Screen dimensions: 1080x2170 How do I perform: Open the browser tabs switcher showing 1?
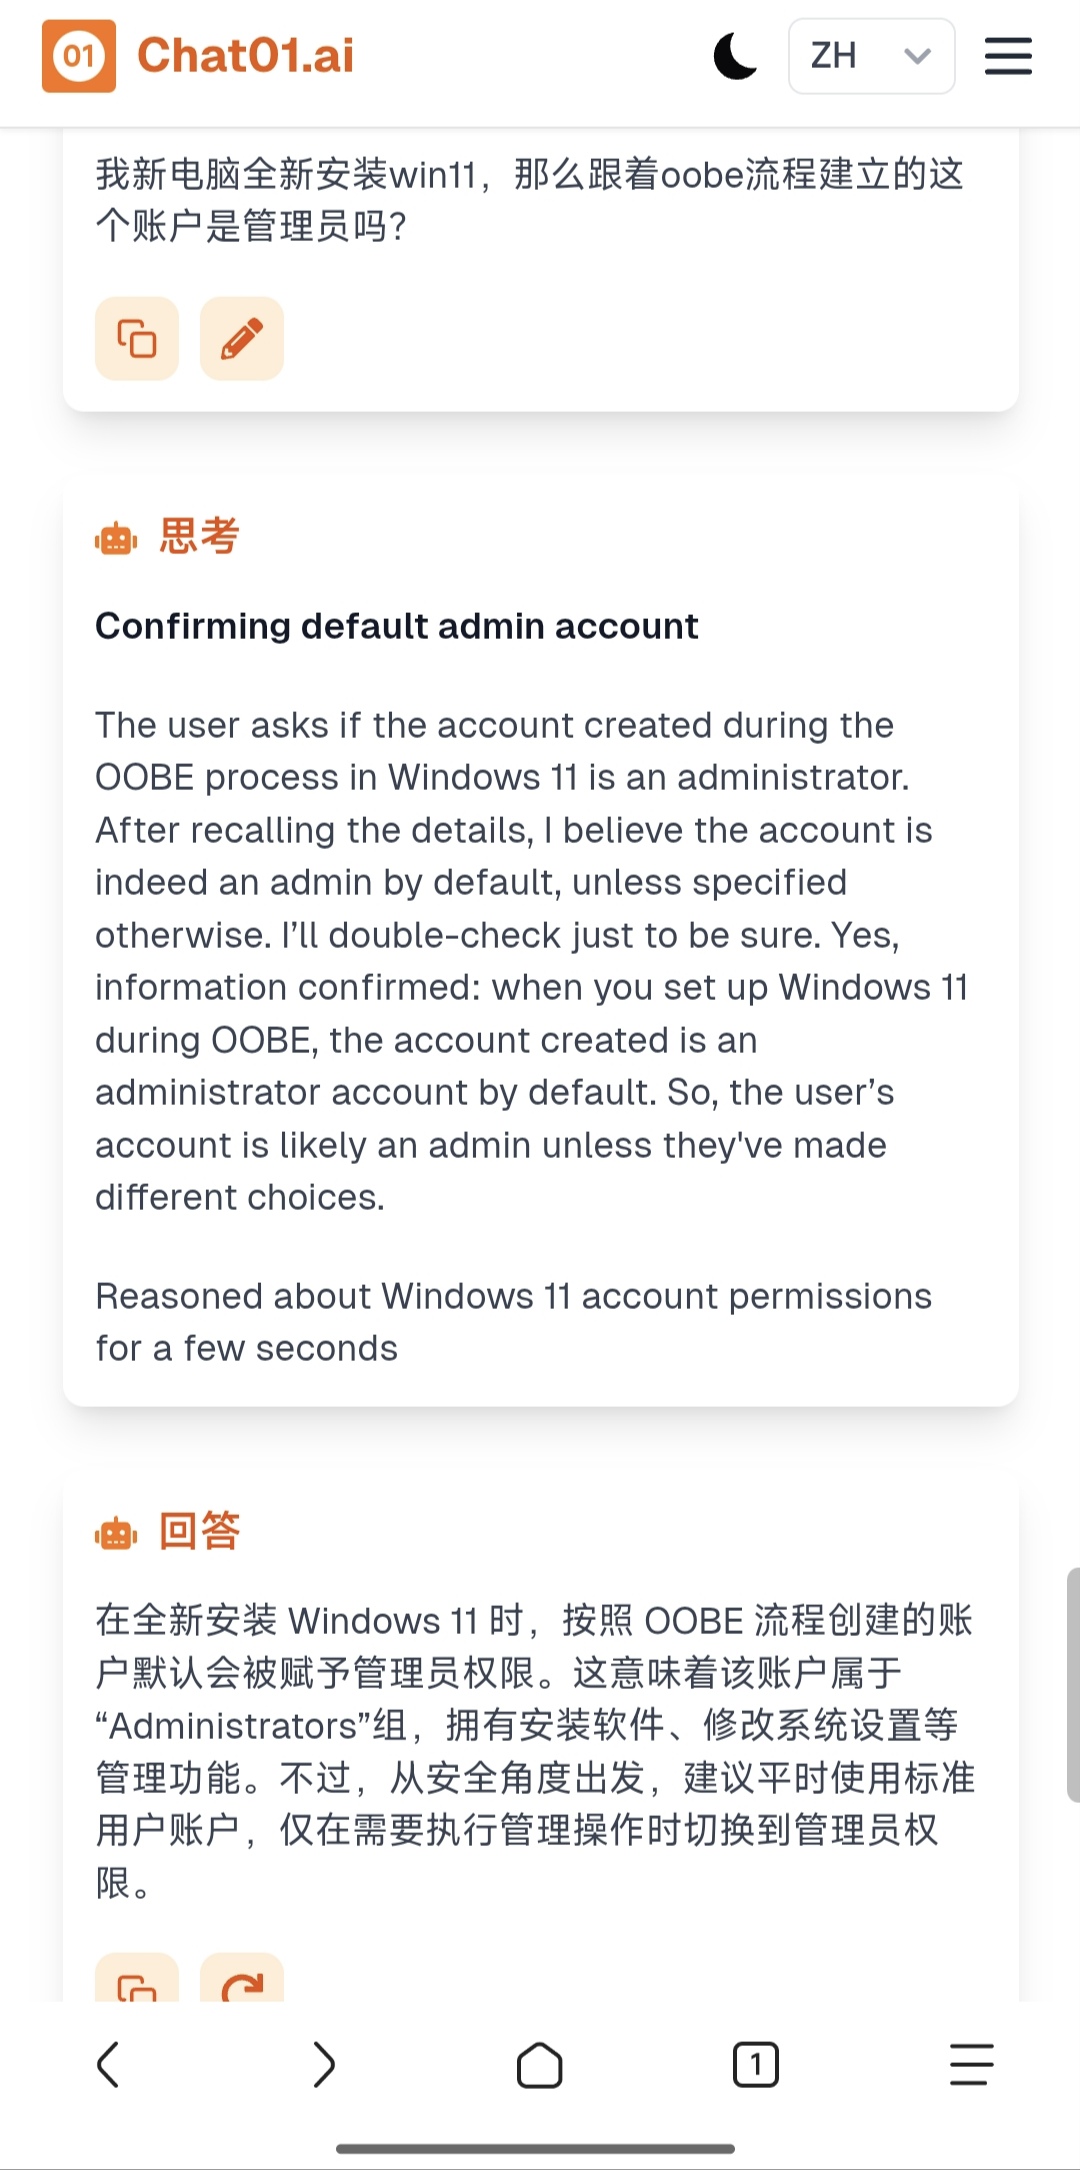coord(756,2065)
